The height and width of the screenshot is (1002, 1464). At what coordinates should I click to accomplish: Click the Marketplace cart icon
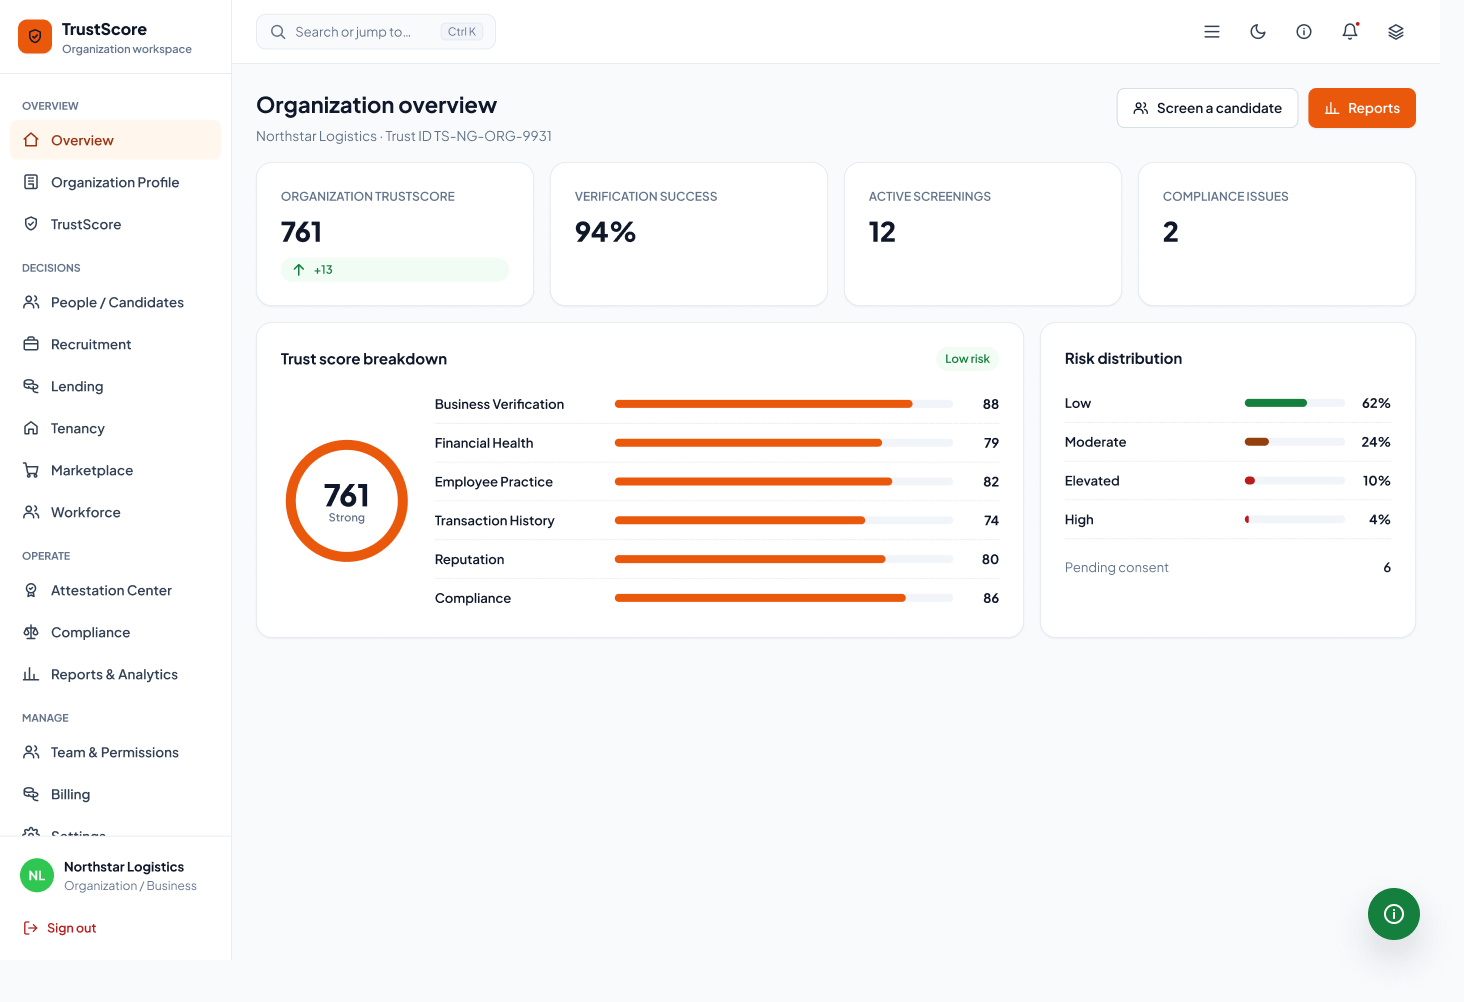click(x=31, y=470)
